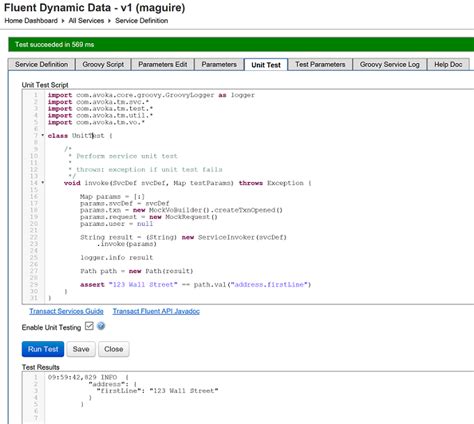Viewport: 474px width, 424px height.
Task: Open the Transact Fluent API Javadoc link
Action: coord(156,311)
